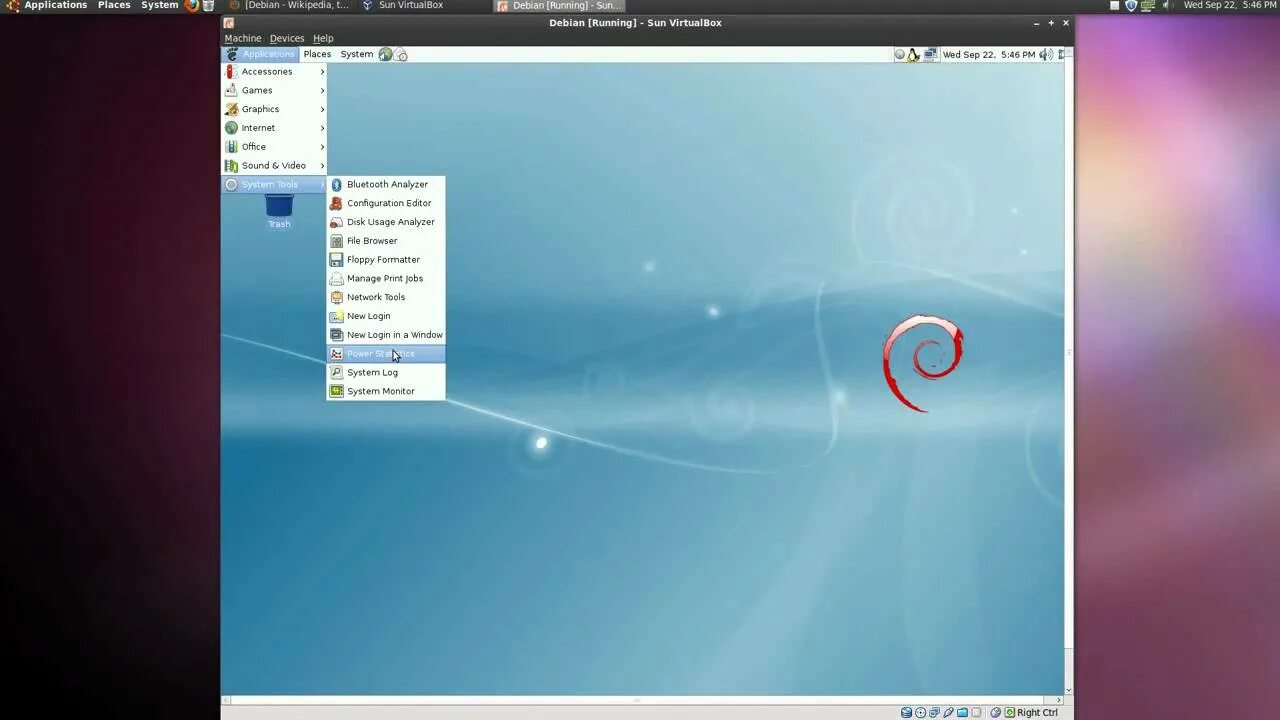This screenshot has width=1280, height=720.
Task: Click the System Log magnifier icon
Action: pyautogui.click(x=337, y=372)
